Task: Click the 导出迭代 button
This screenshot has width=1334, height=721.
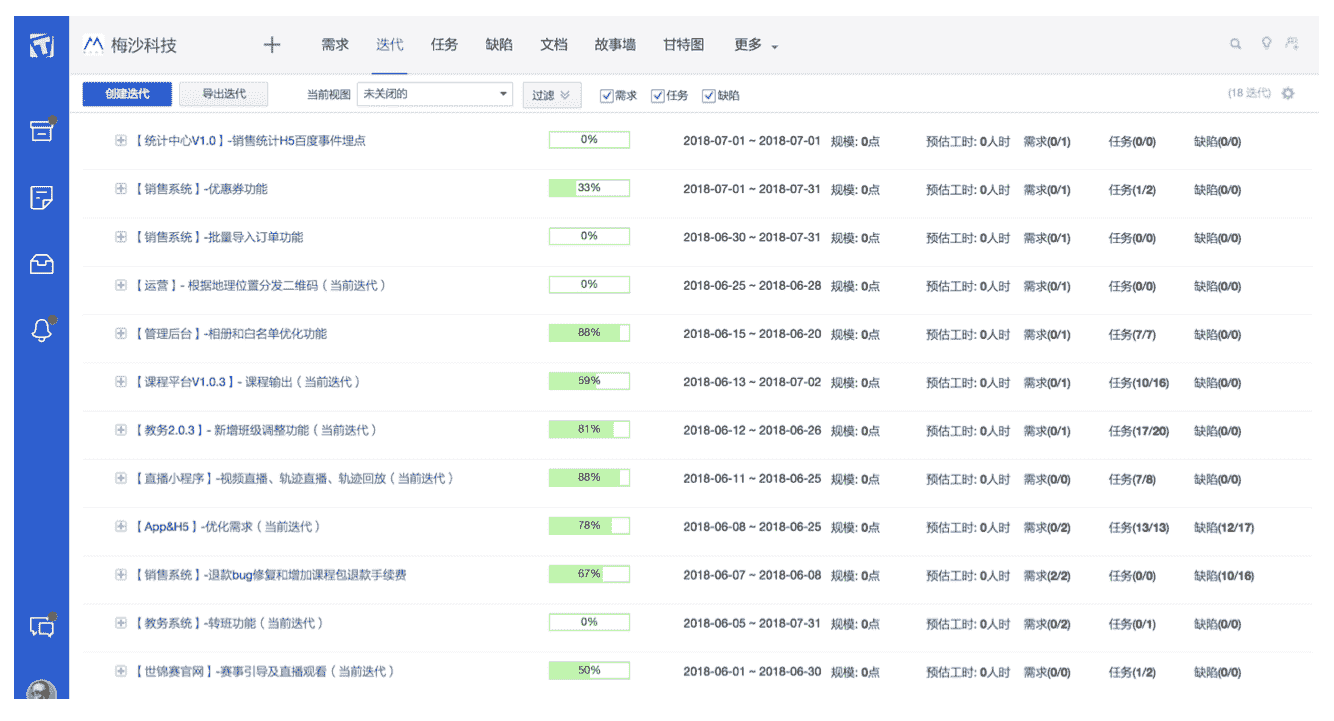Action: tap(224, 94)
